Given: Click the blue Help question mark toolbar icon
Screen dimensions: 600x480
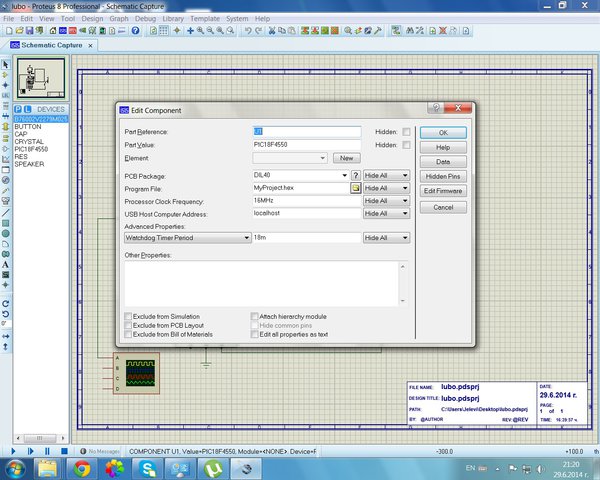Looking at the screenshot, I should pyautogui.click(x=135, y=31).
